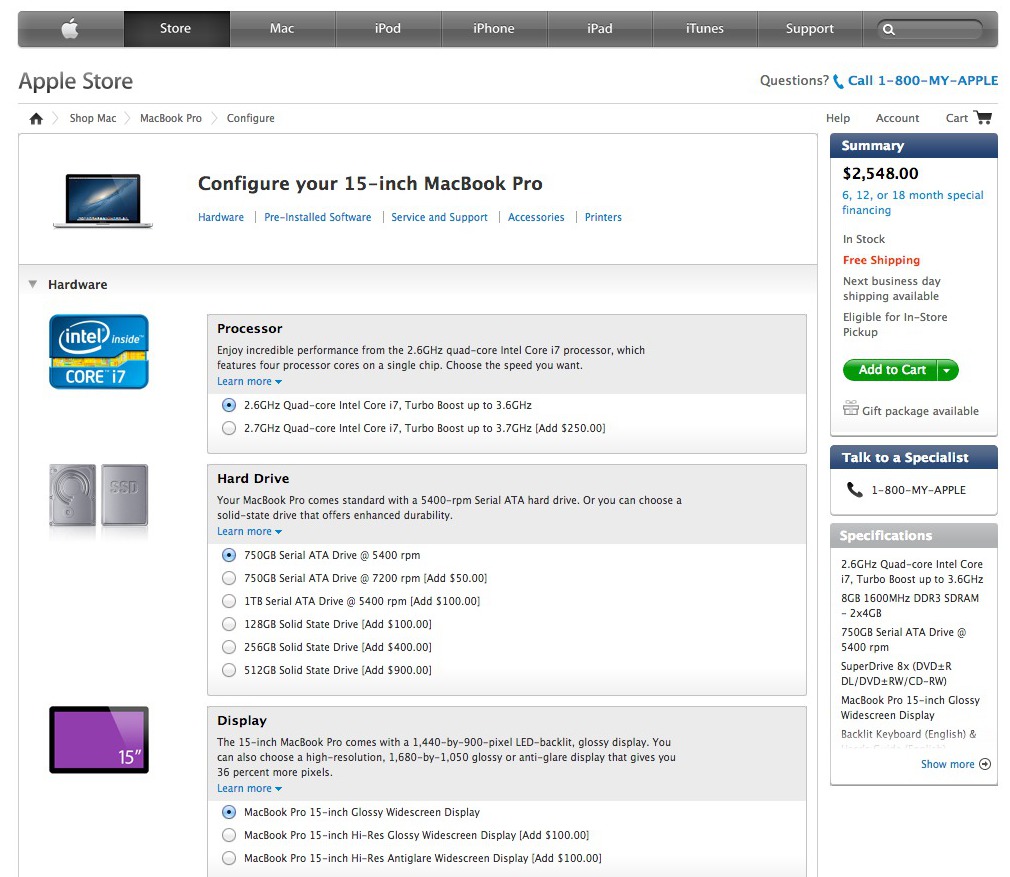
Task: Select the 512GB Solid State Drive
Action: [229, 670]
